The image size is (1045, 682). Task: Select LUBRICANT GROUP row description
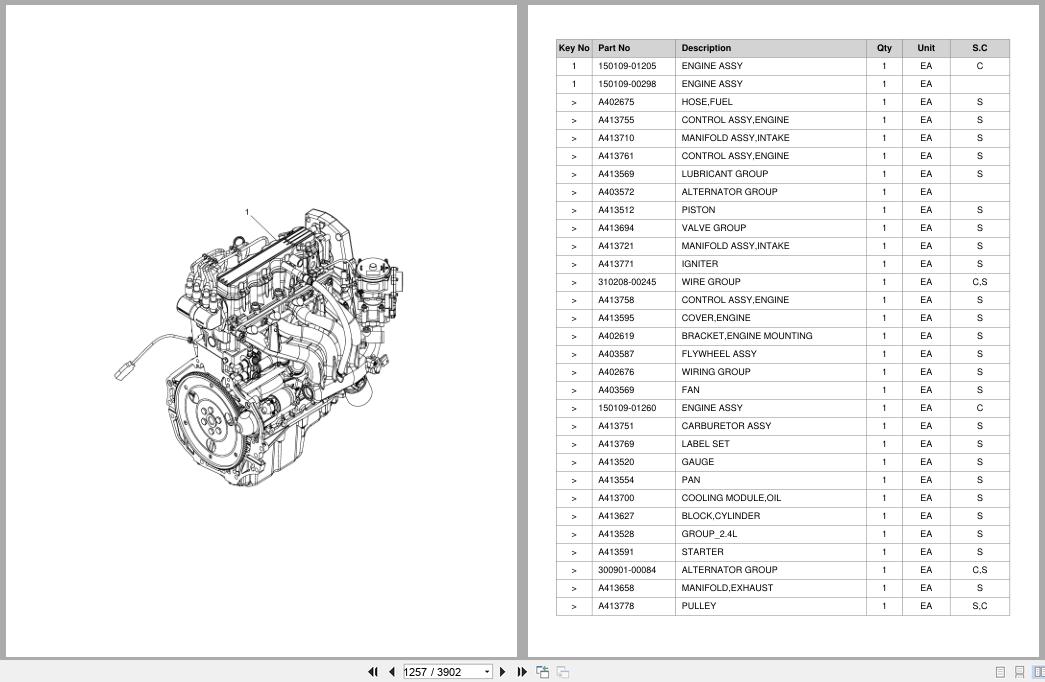[x=724, y=174]
